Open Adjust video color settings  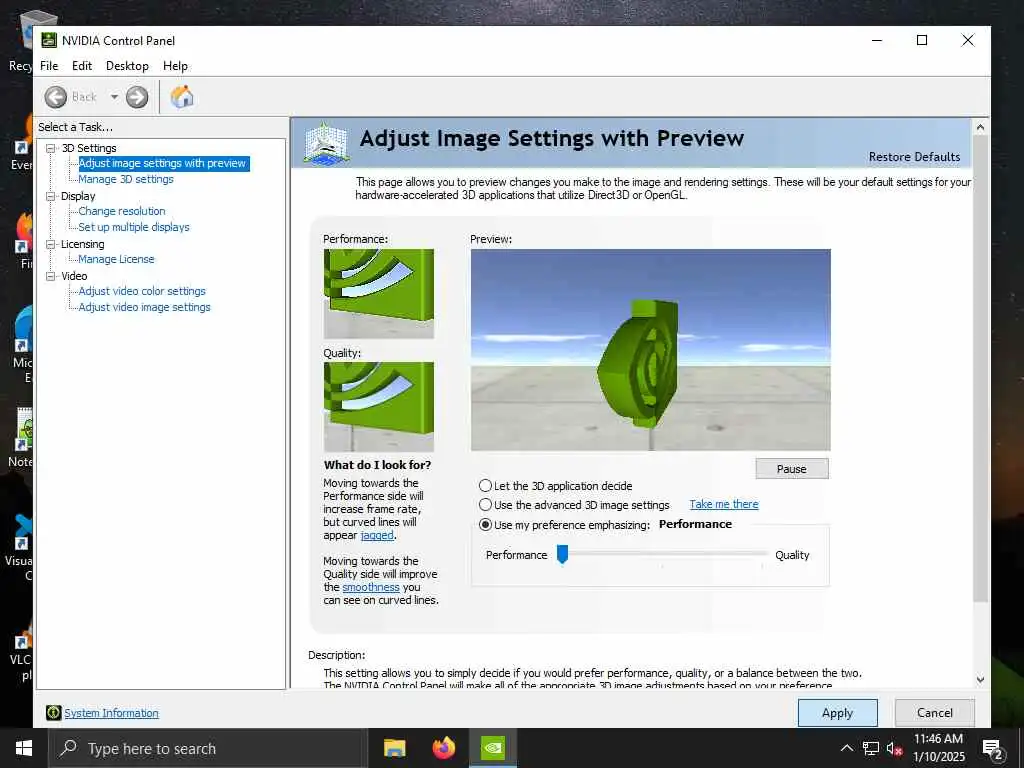142,291
